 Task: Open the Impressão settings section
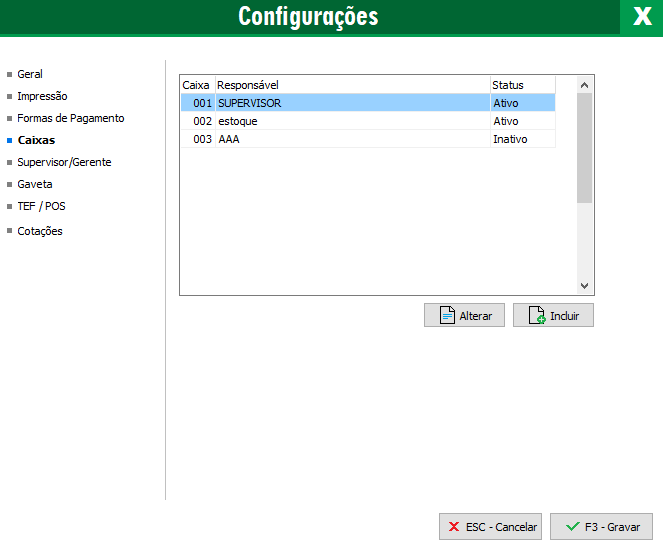pyautogui.click(x=42, y=96)
